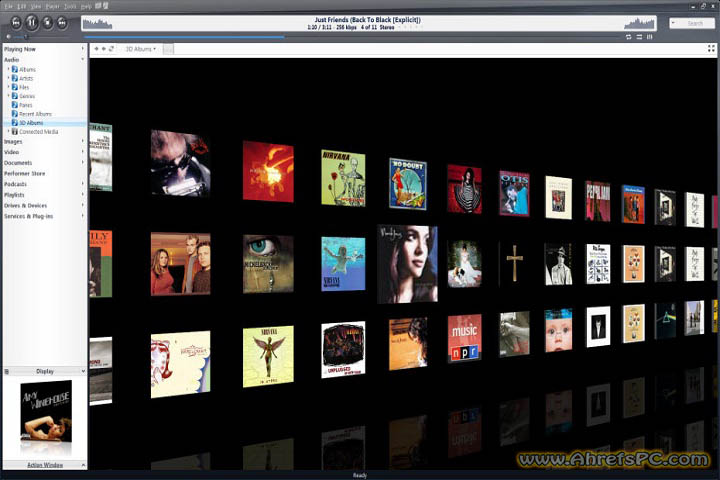Image resolution: width=720 pixels, height=480 pixels.
Task: Open the File menu
Action: pos(8,6)
